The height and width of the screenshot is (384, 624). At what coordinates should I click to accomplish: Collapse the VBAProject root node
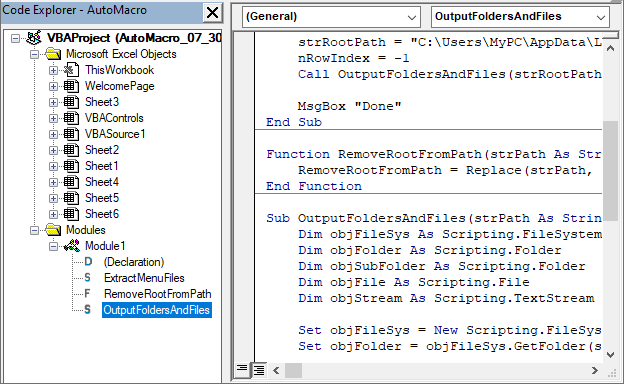[x=16, y=39]
